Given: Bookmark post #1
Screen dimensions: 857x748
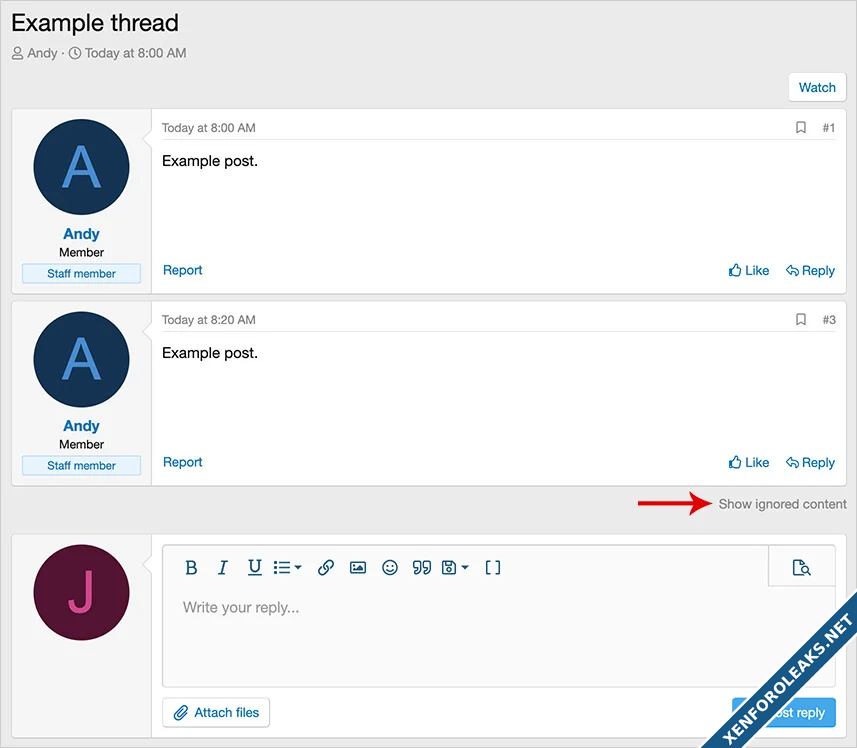Looking at the screenshot, I should [x=801, y=128].
